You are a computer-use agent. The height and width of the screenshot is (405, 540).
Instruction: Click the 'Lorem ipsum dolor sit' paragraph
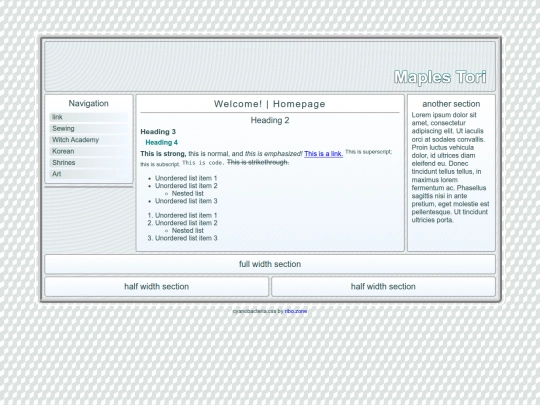(x=450, y=167)
